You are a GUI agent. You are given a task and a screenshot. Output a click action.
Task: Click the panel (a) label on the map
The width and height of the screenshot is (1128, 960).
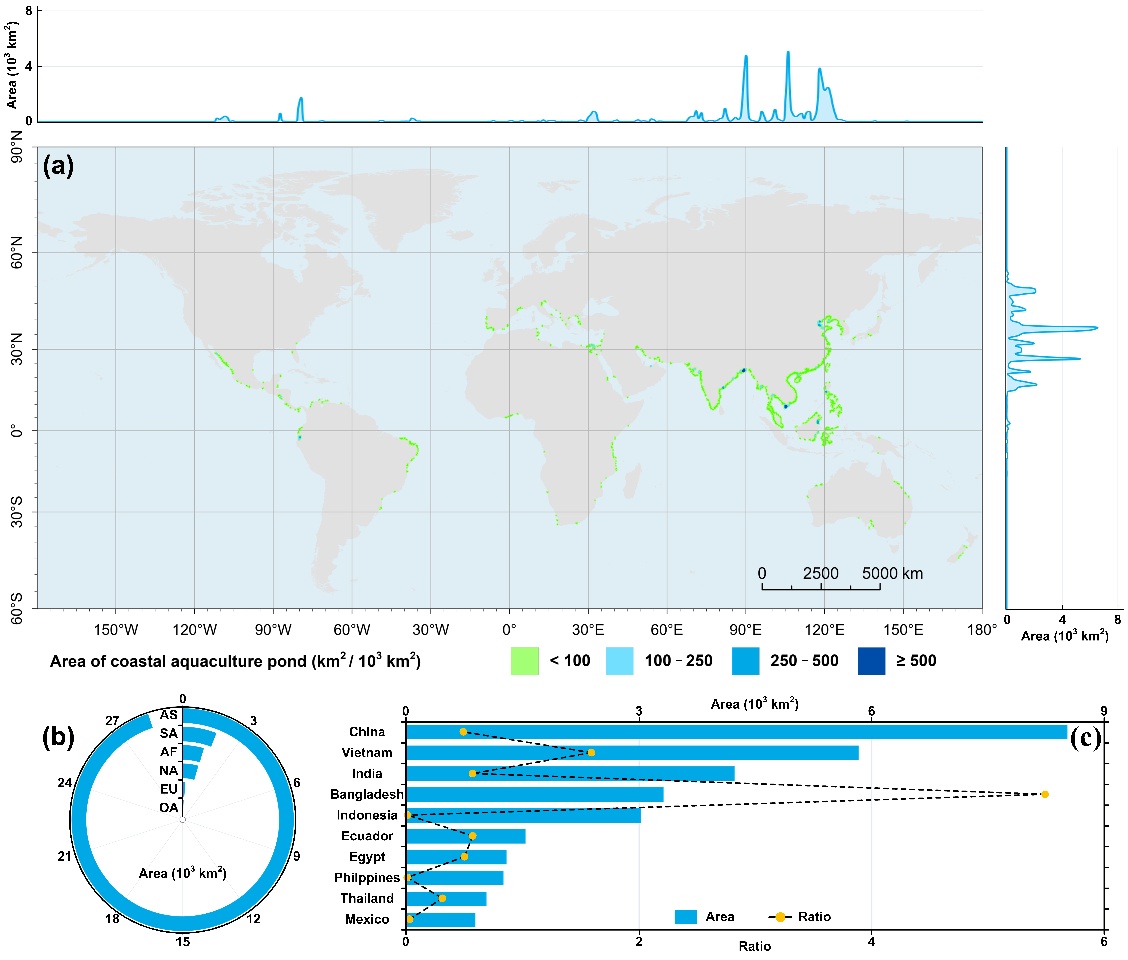[x=57, y=167]
